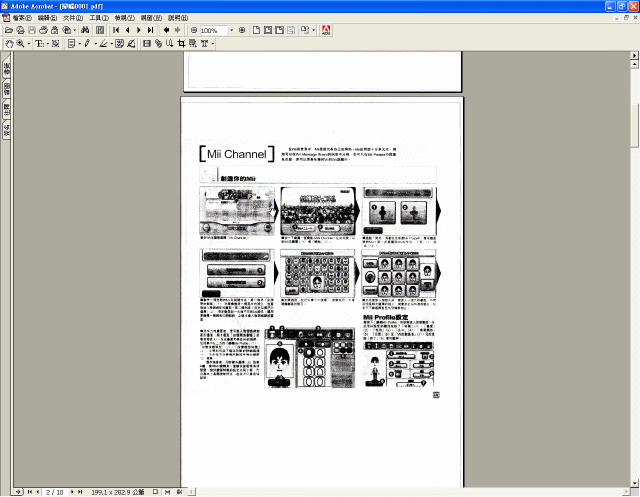Select the Crop tool
This screenshot has height=497, width=640.
(181, 44)
